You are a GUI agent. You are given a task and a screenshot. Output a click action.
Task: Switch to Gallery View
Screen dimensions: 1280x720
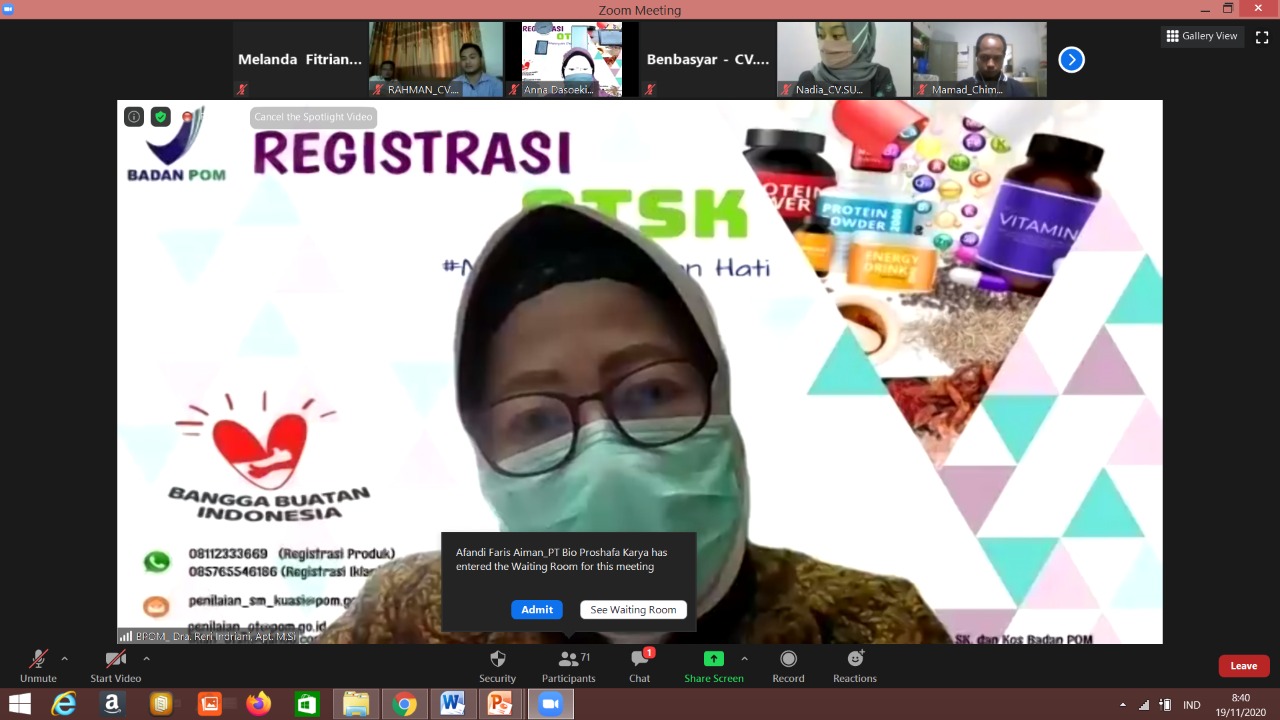pos(1202,36)
